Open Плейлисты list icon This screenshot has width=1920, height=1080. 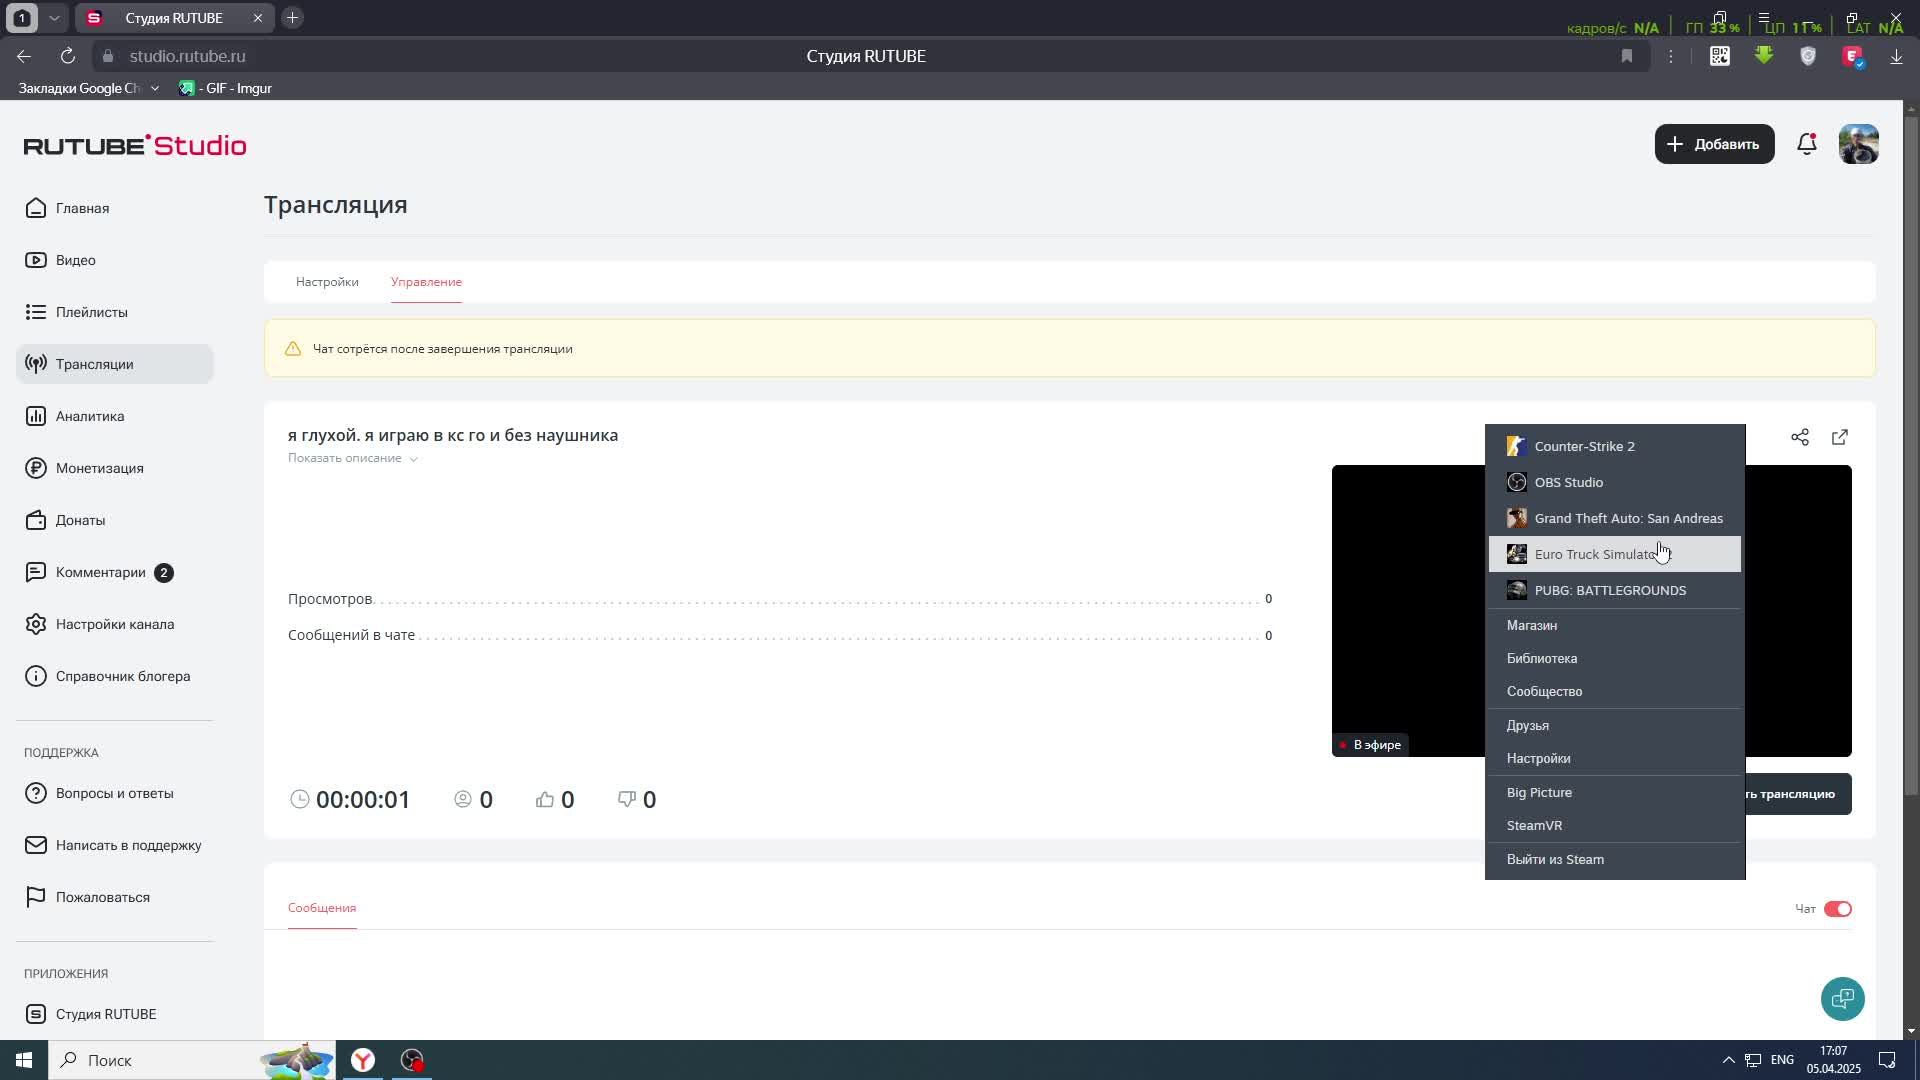(36, 312)
